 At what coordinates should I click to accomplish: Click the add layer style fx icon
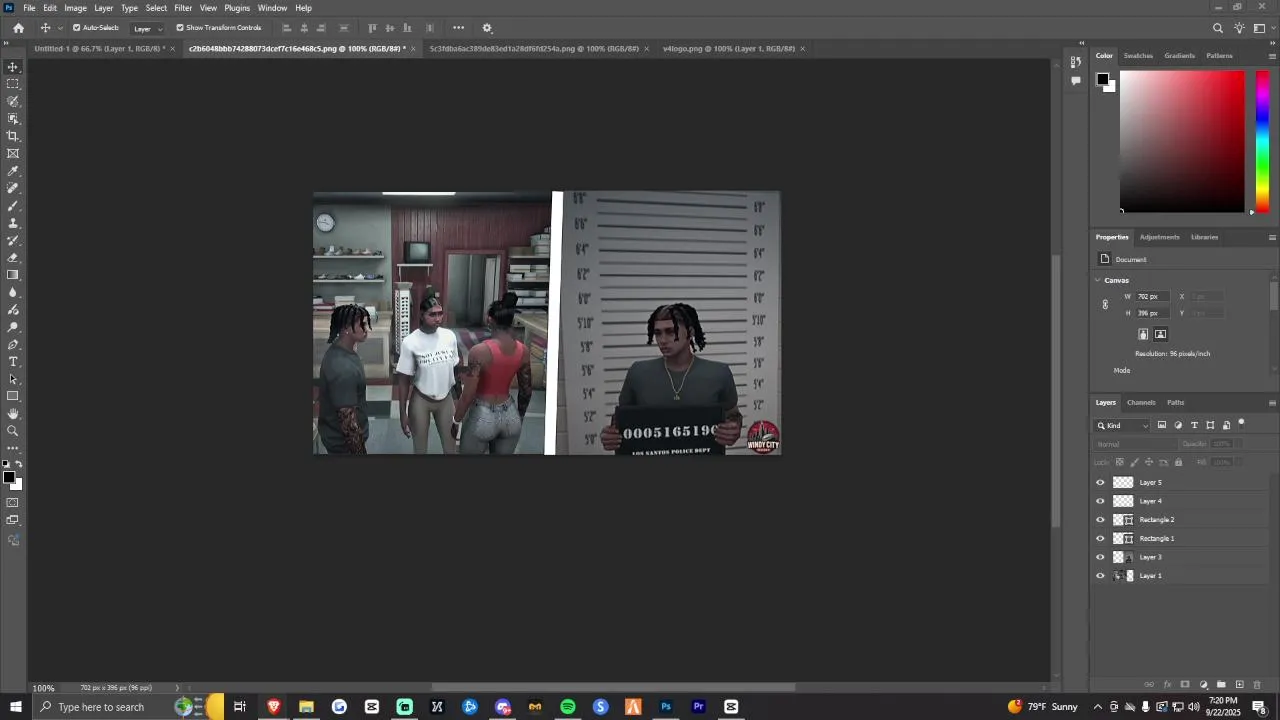point(1167,685)
